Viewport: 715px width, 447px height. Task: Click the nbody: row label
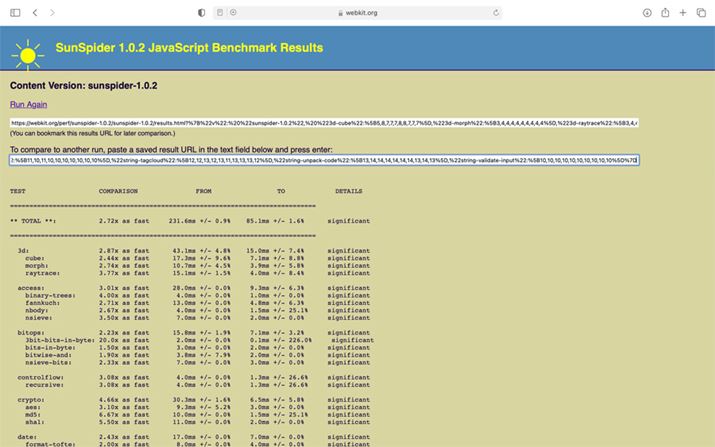coord(36,310)
